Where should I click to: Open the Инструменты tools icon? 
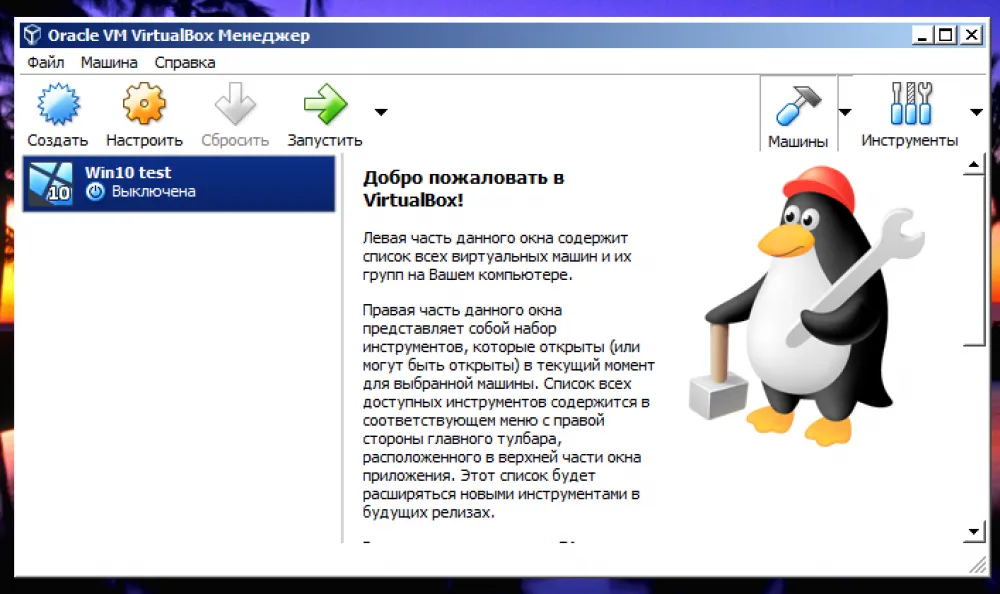[910, 104]
